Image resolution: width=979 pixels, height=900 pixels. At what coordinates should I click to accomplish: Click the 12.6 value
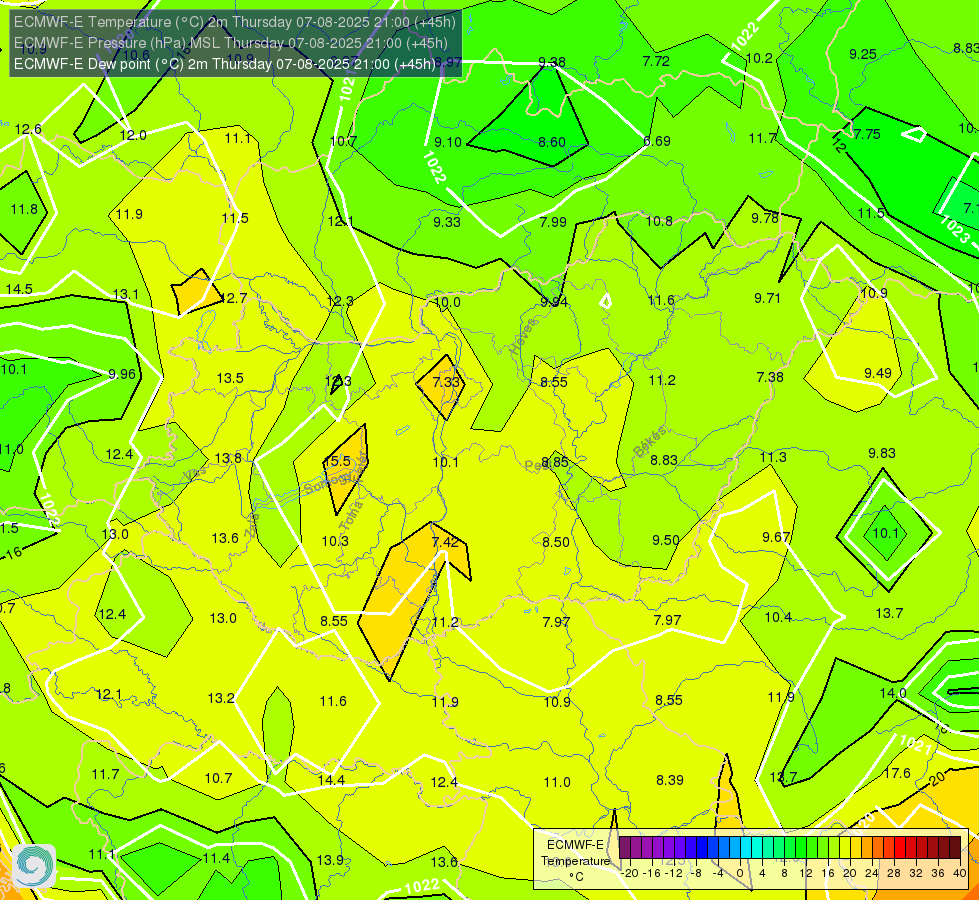point(28,129)
